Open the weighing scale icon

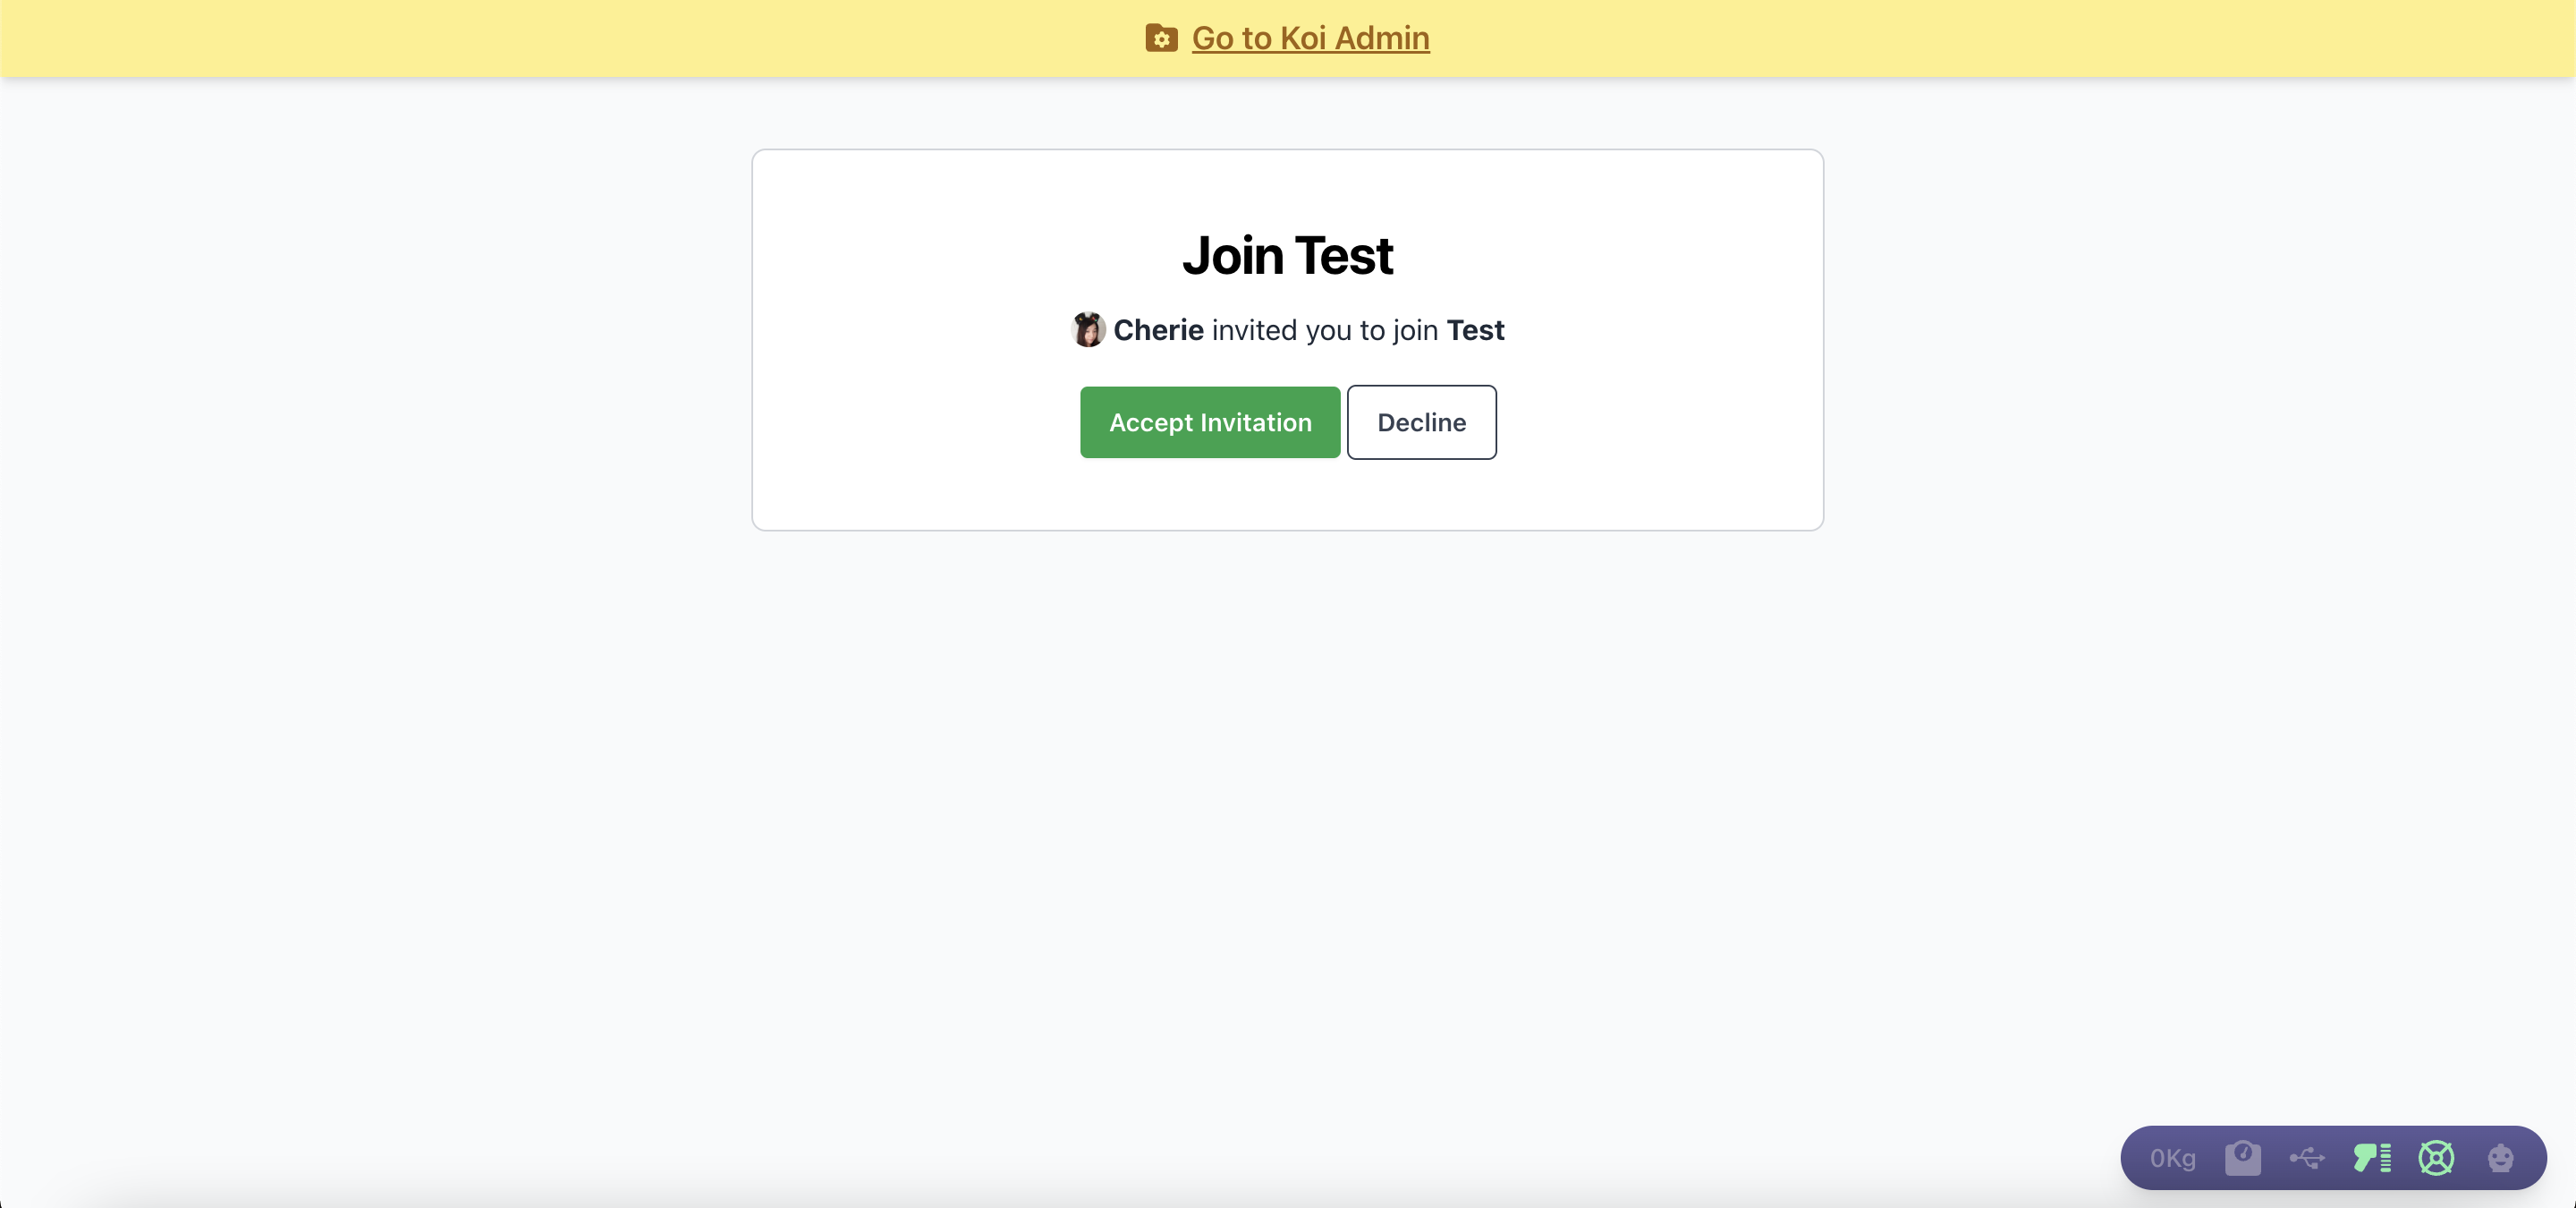[2243, 1158]
